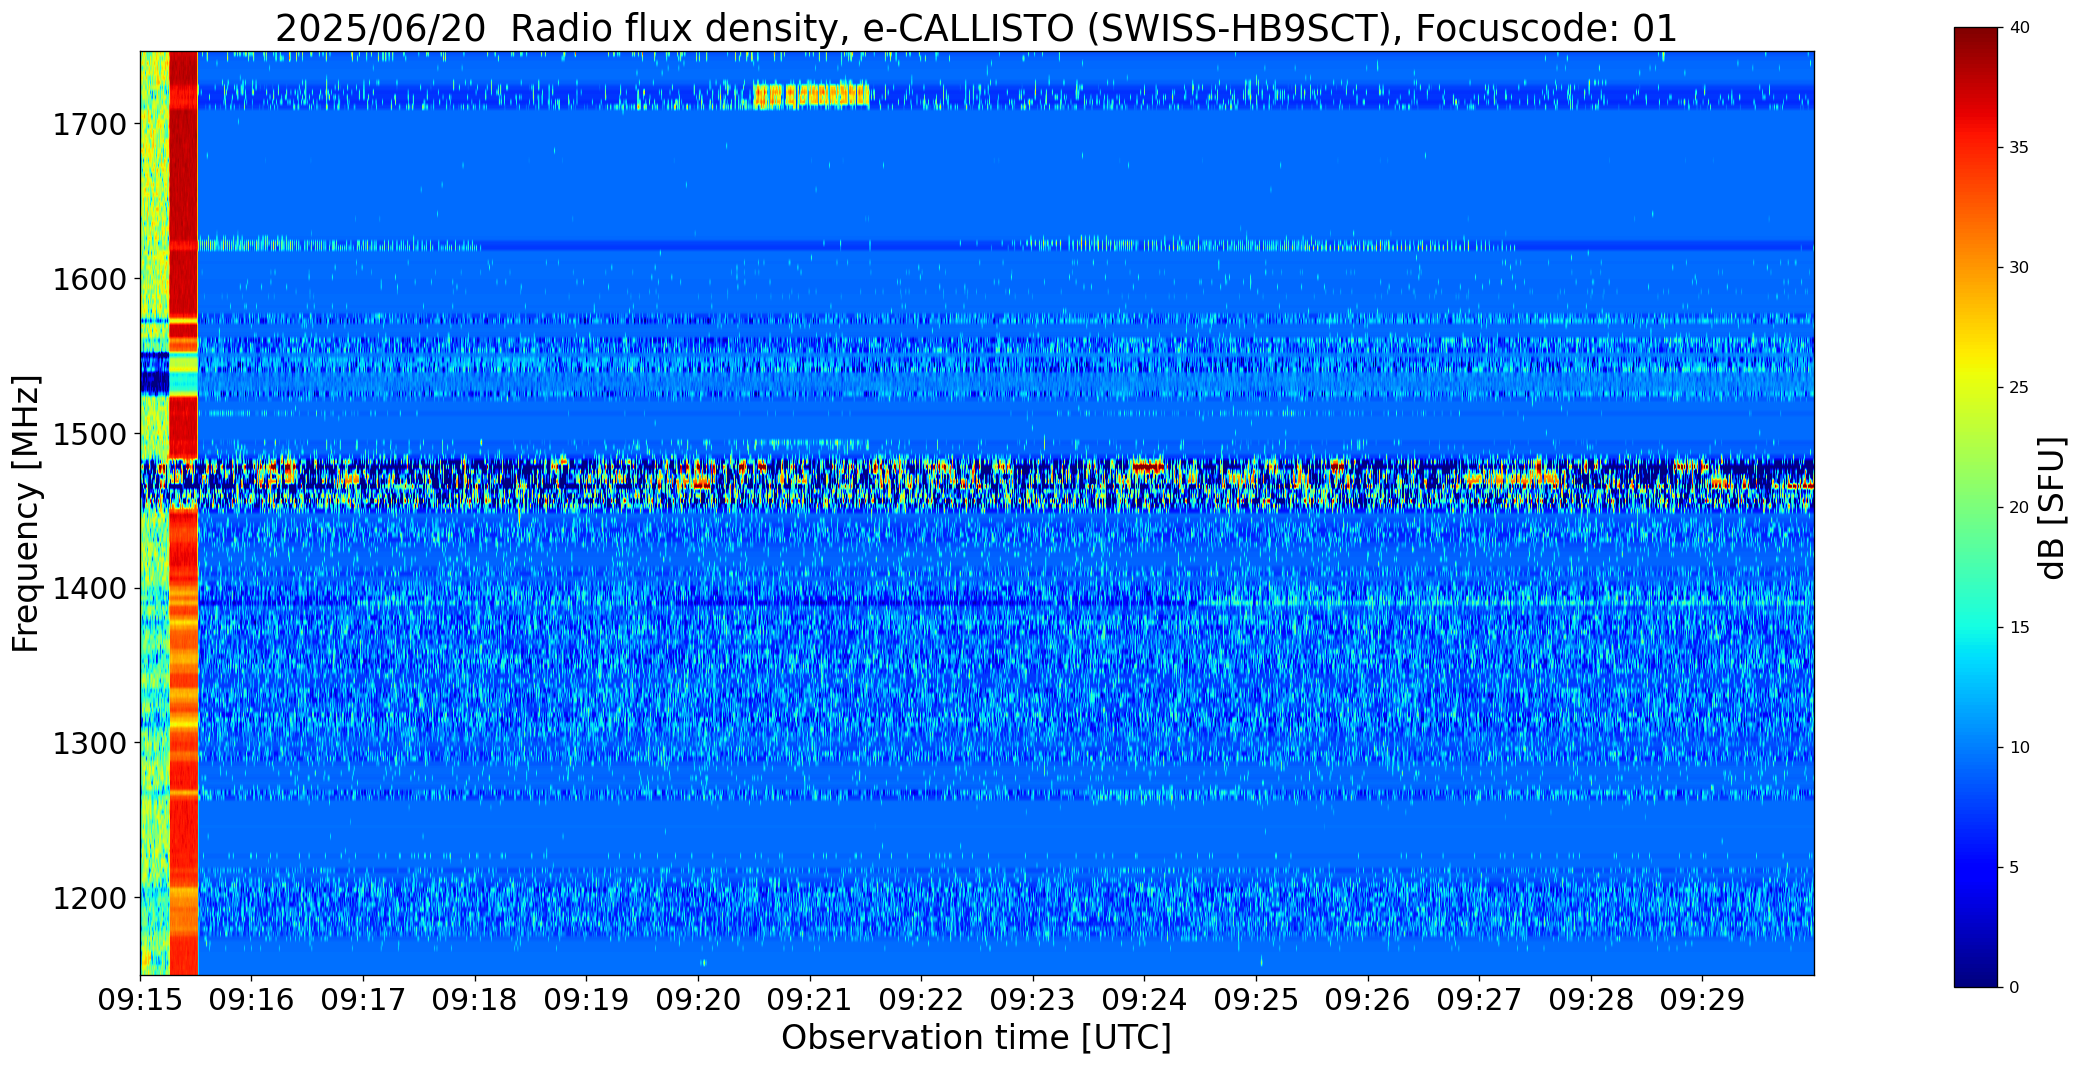Viewport: 2082px width, 1067px height.
Task: Click the colorbar tick label 10
Action: tap(2019, 748)
